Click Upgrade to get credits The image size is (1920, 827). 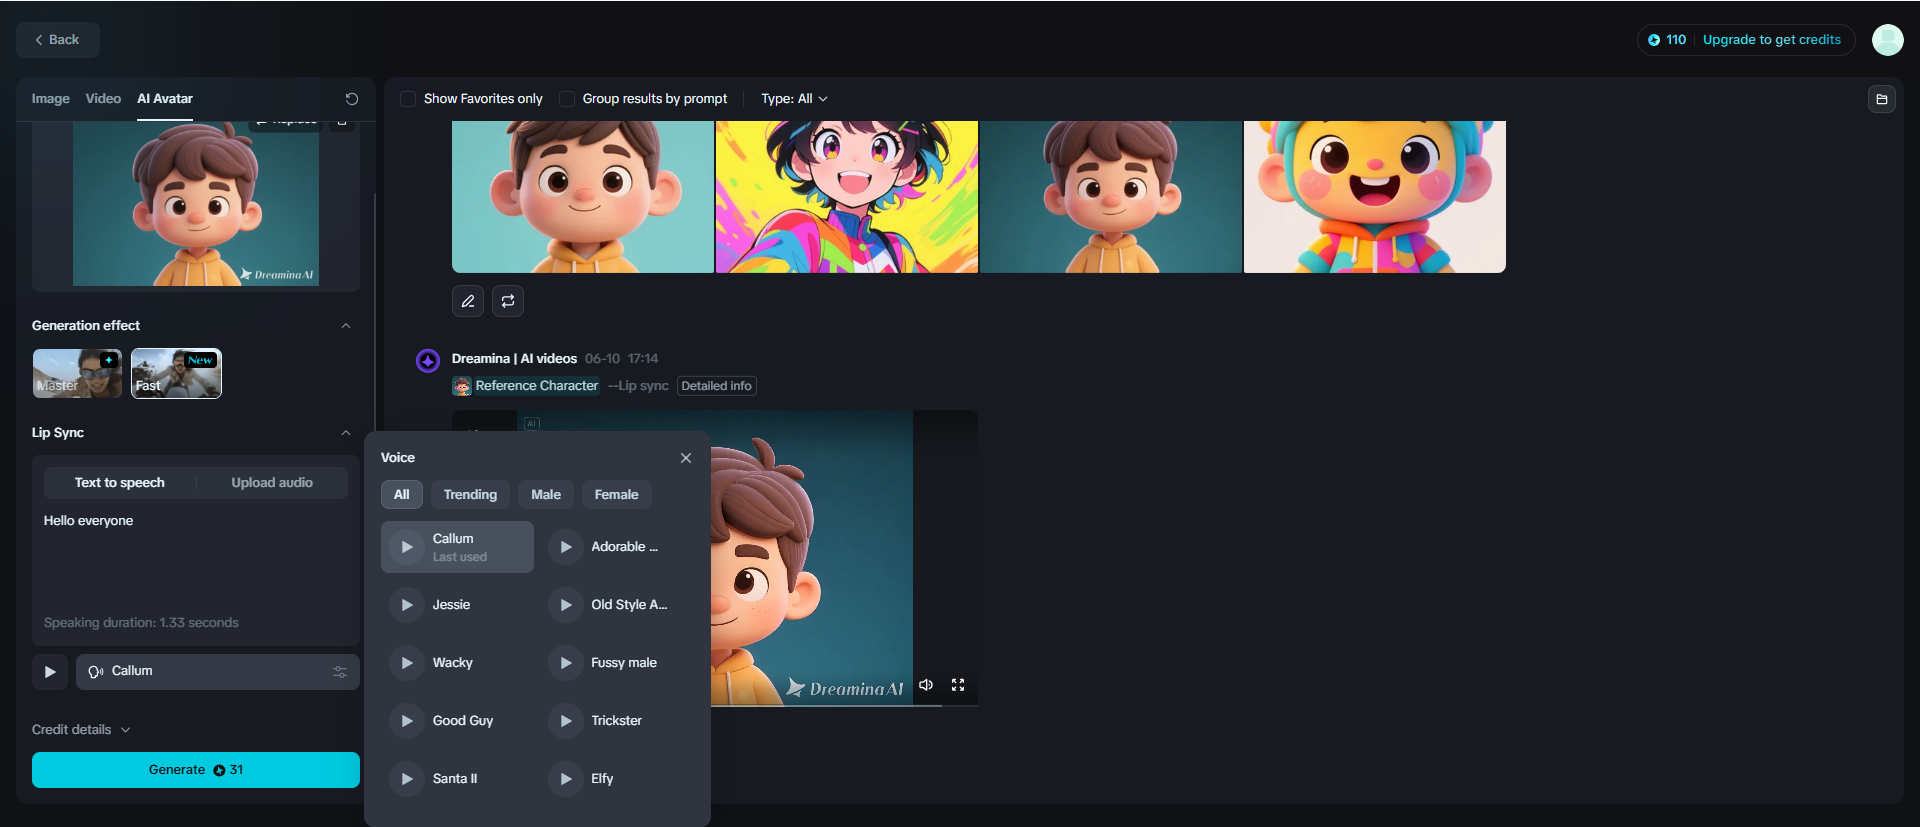pos(1772,40)
